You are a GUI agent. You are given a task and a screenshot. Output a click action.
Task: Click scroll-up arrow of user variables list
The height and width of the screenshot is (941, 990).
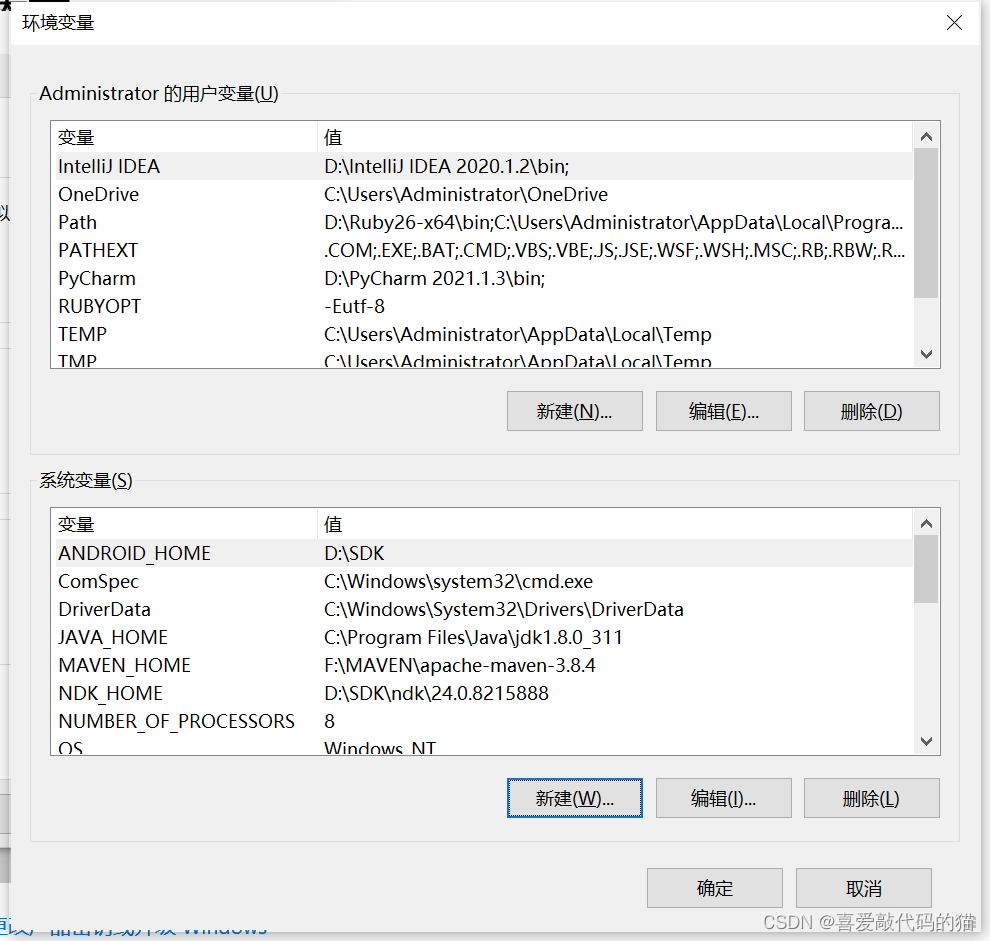(926, 136)
